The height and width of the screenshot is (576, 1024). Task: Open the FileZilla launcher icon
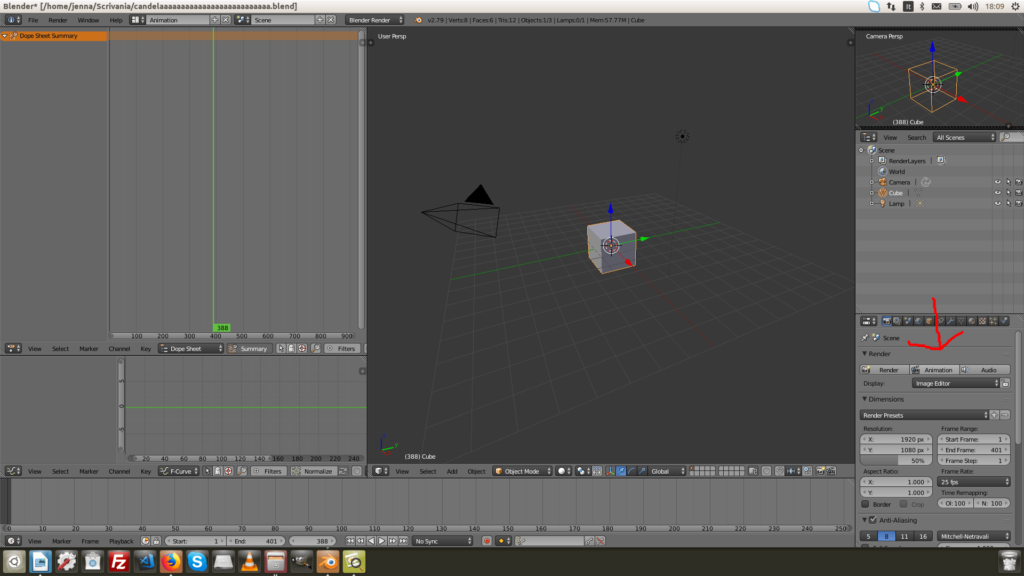(x=118, y=562)
